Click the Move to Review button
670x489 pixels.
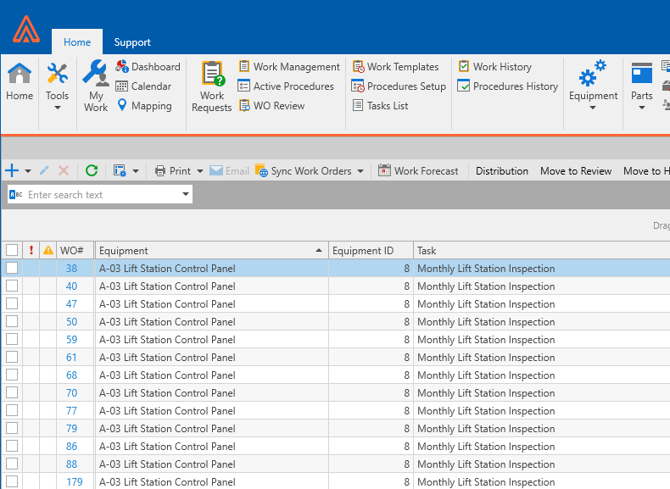coord(575,171)
